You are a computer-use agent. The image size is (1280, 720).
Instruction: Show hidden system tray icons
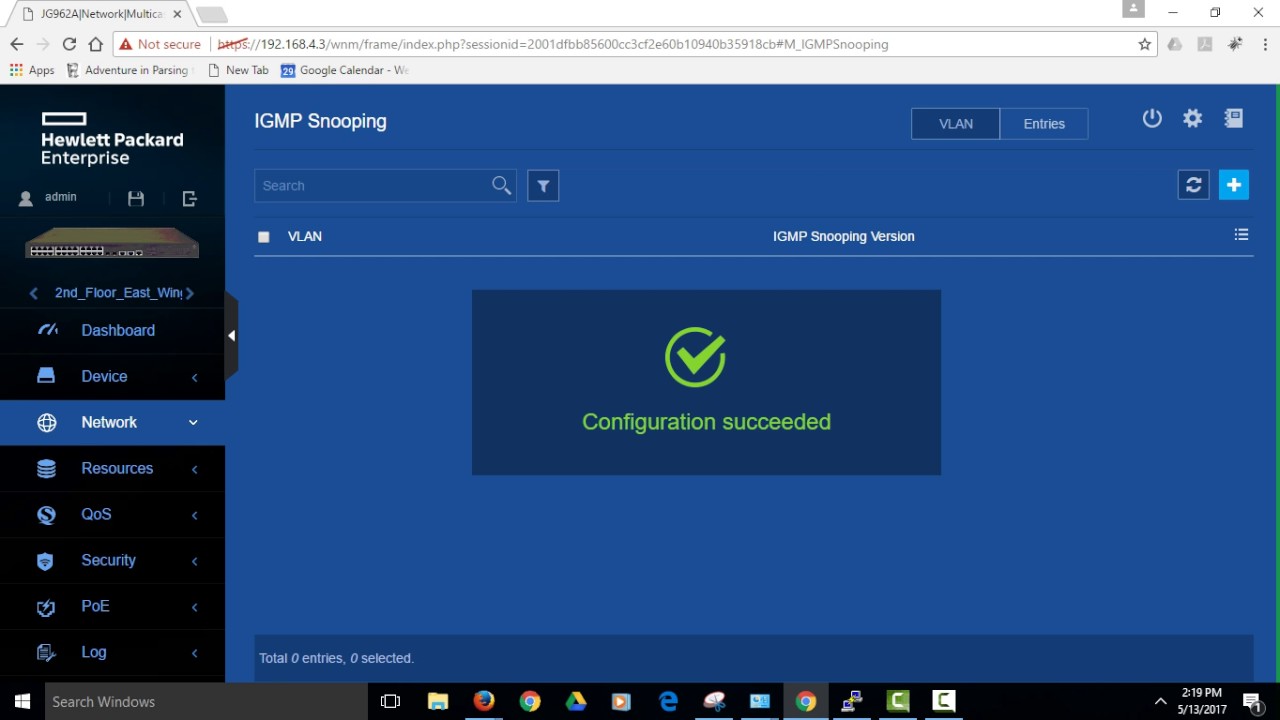(1160, 701)
